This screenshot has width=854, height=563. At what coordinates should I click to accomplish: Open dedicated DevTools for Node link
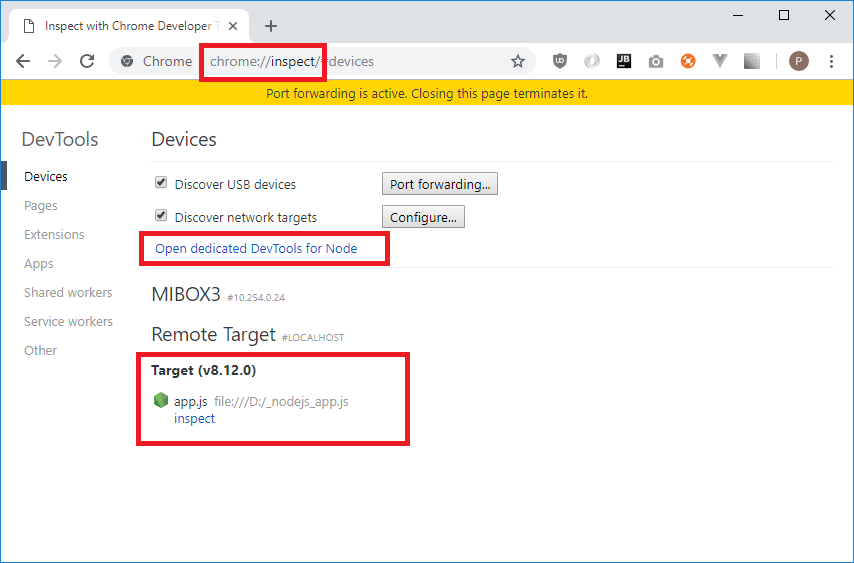(256, 248)
